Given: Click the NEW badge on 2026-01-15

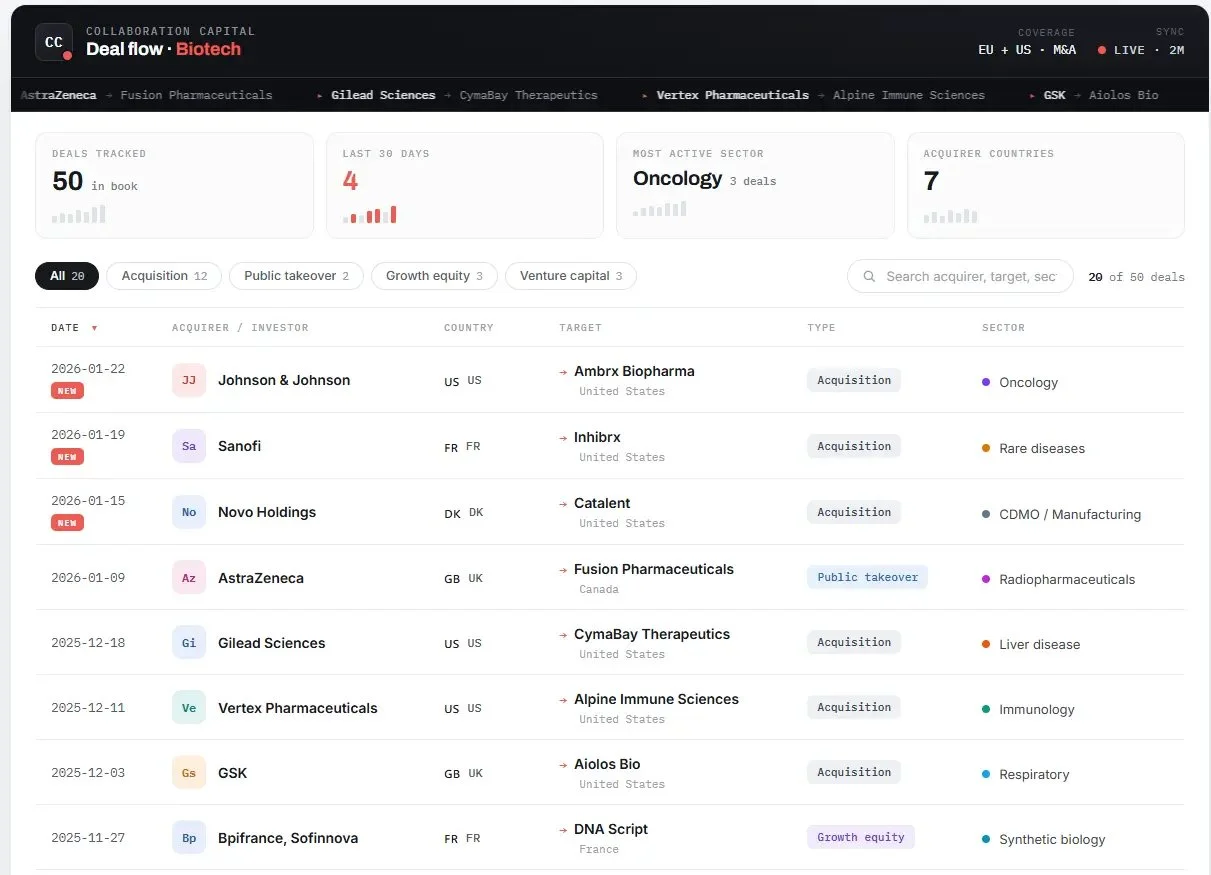Looking at the screenshot, I should coord(67,523).
